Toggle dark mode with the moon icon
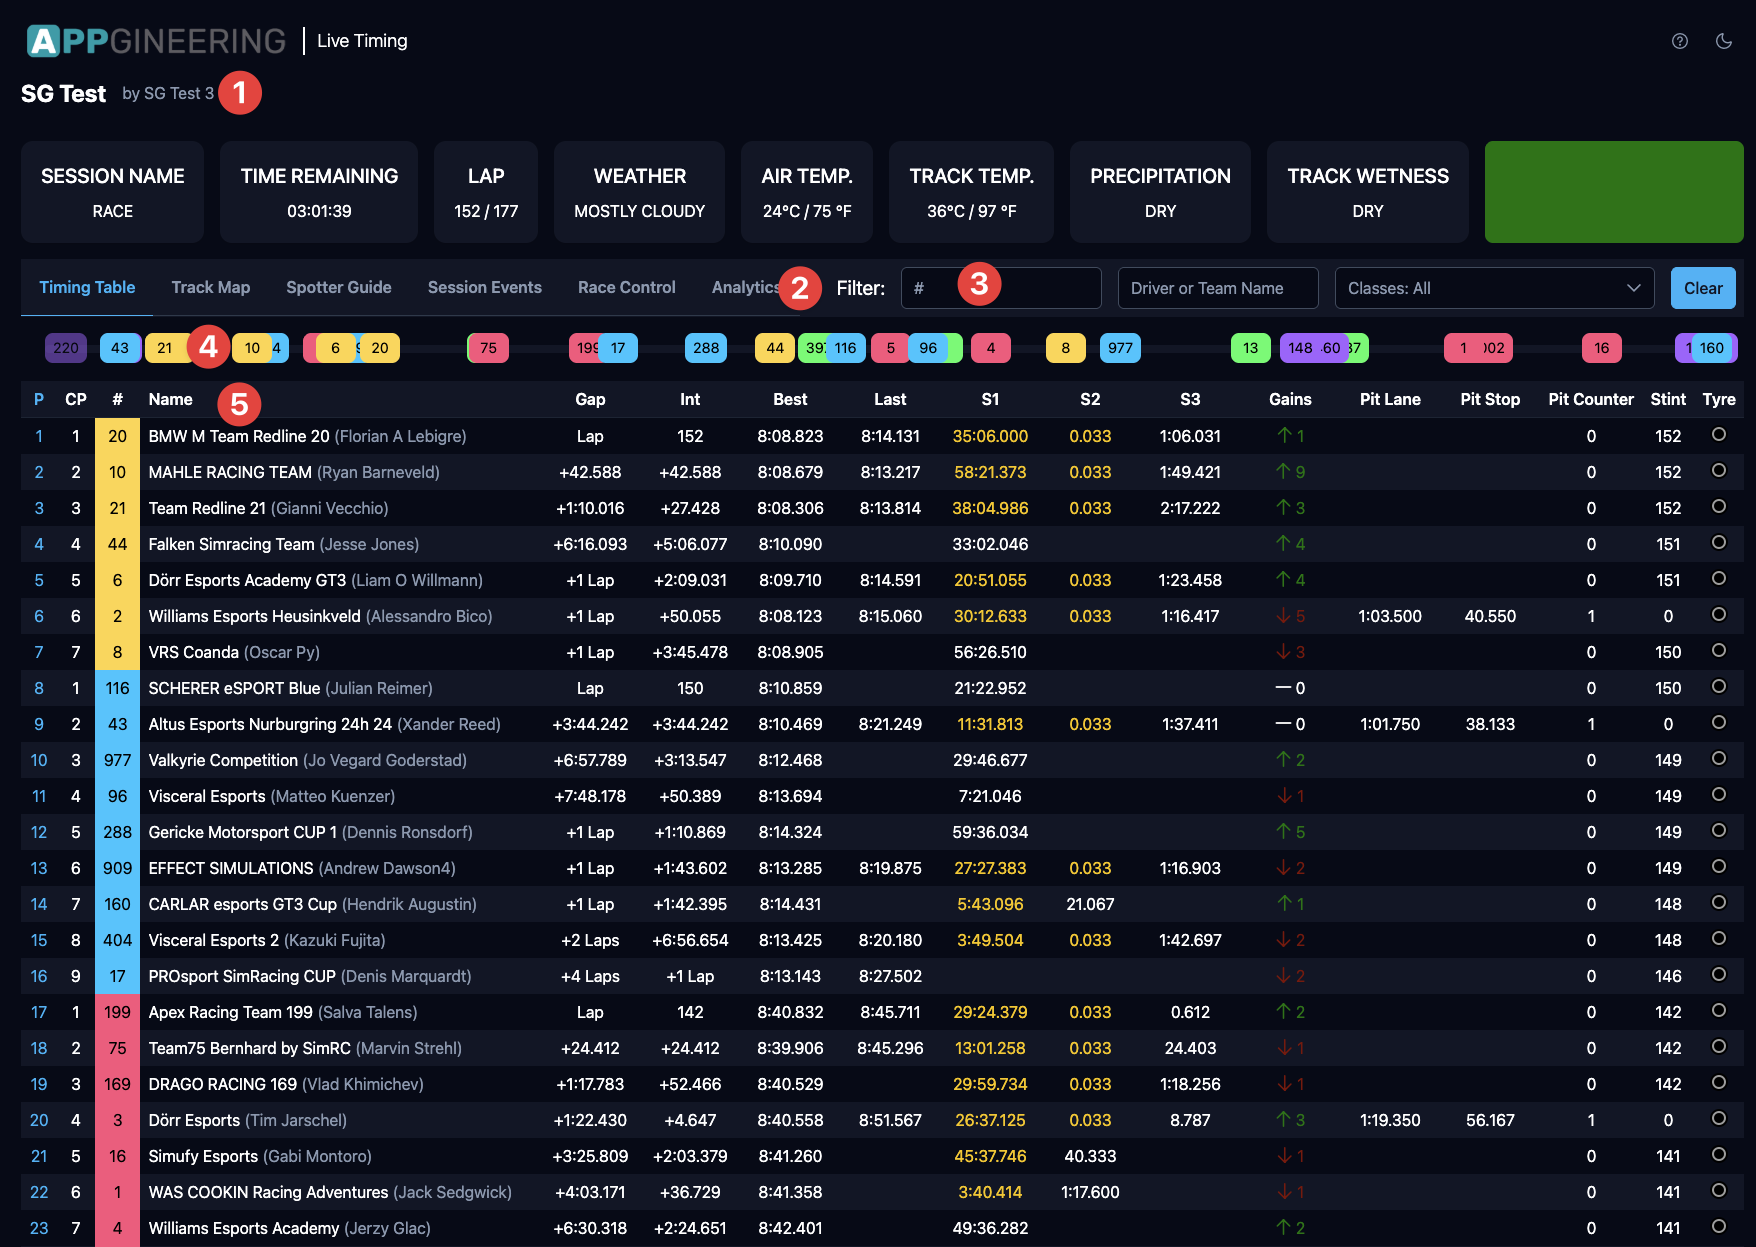The height and width of the screenshot is (1247, 1756). pos(1724,41)
